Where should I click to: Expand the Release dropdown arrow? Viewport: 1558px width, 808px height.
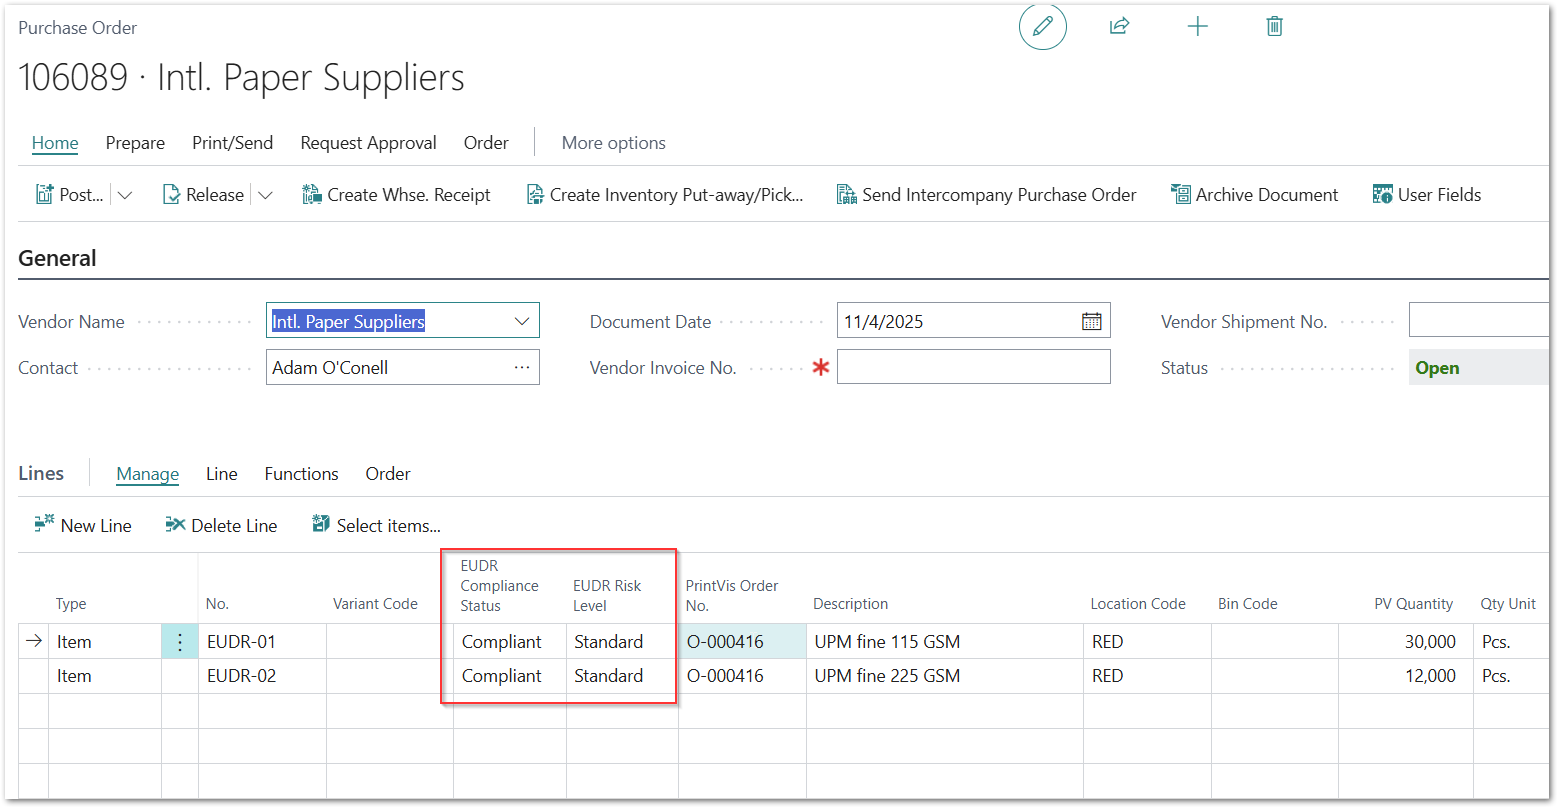click(265, 196)
